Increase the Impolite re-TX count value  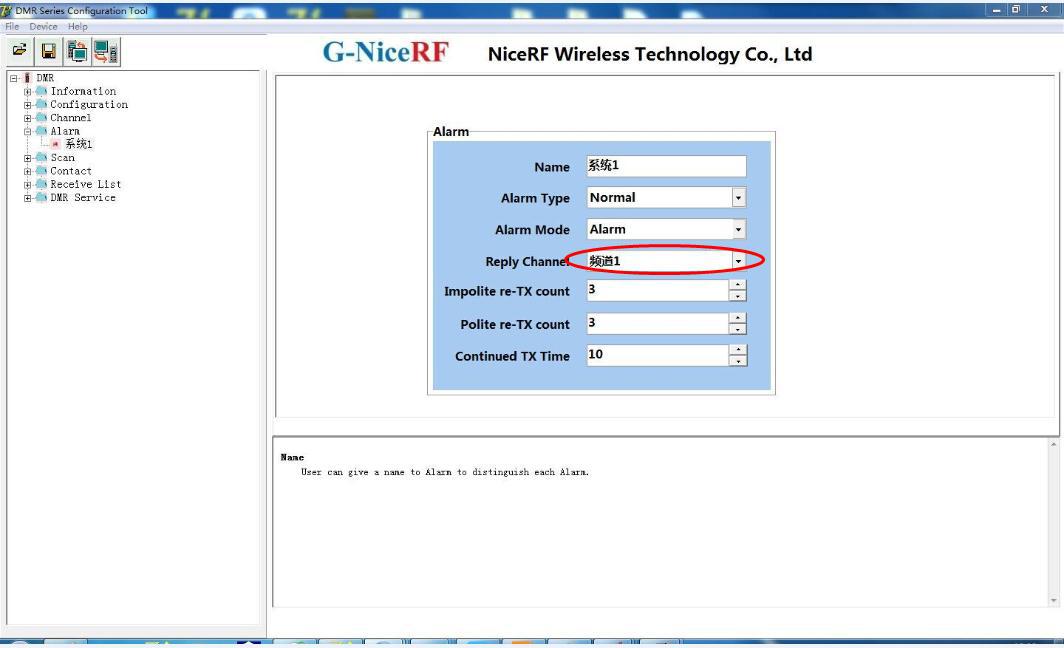[x=738, y=286]
